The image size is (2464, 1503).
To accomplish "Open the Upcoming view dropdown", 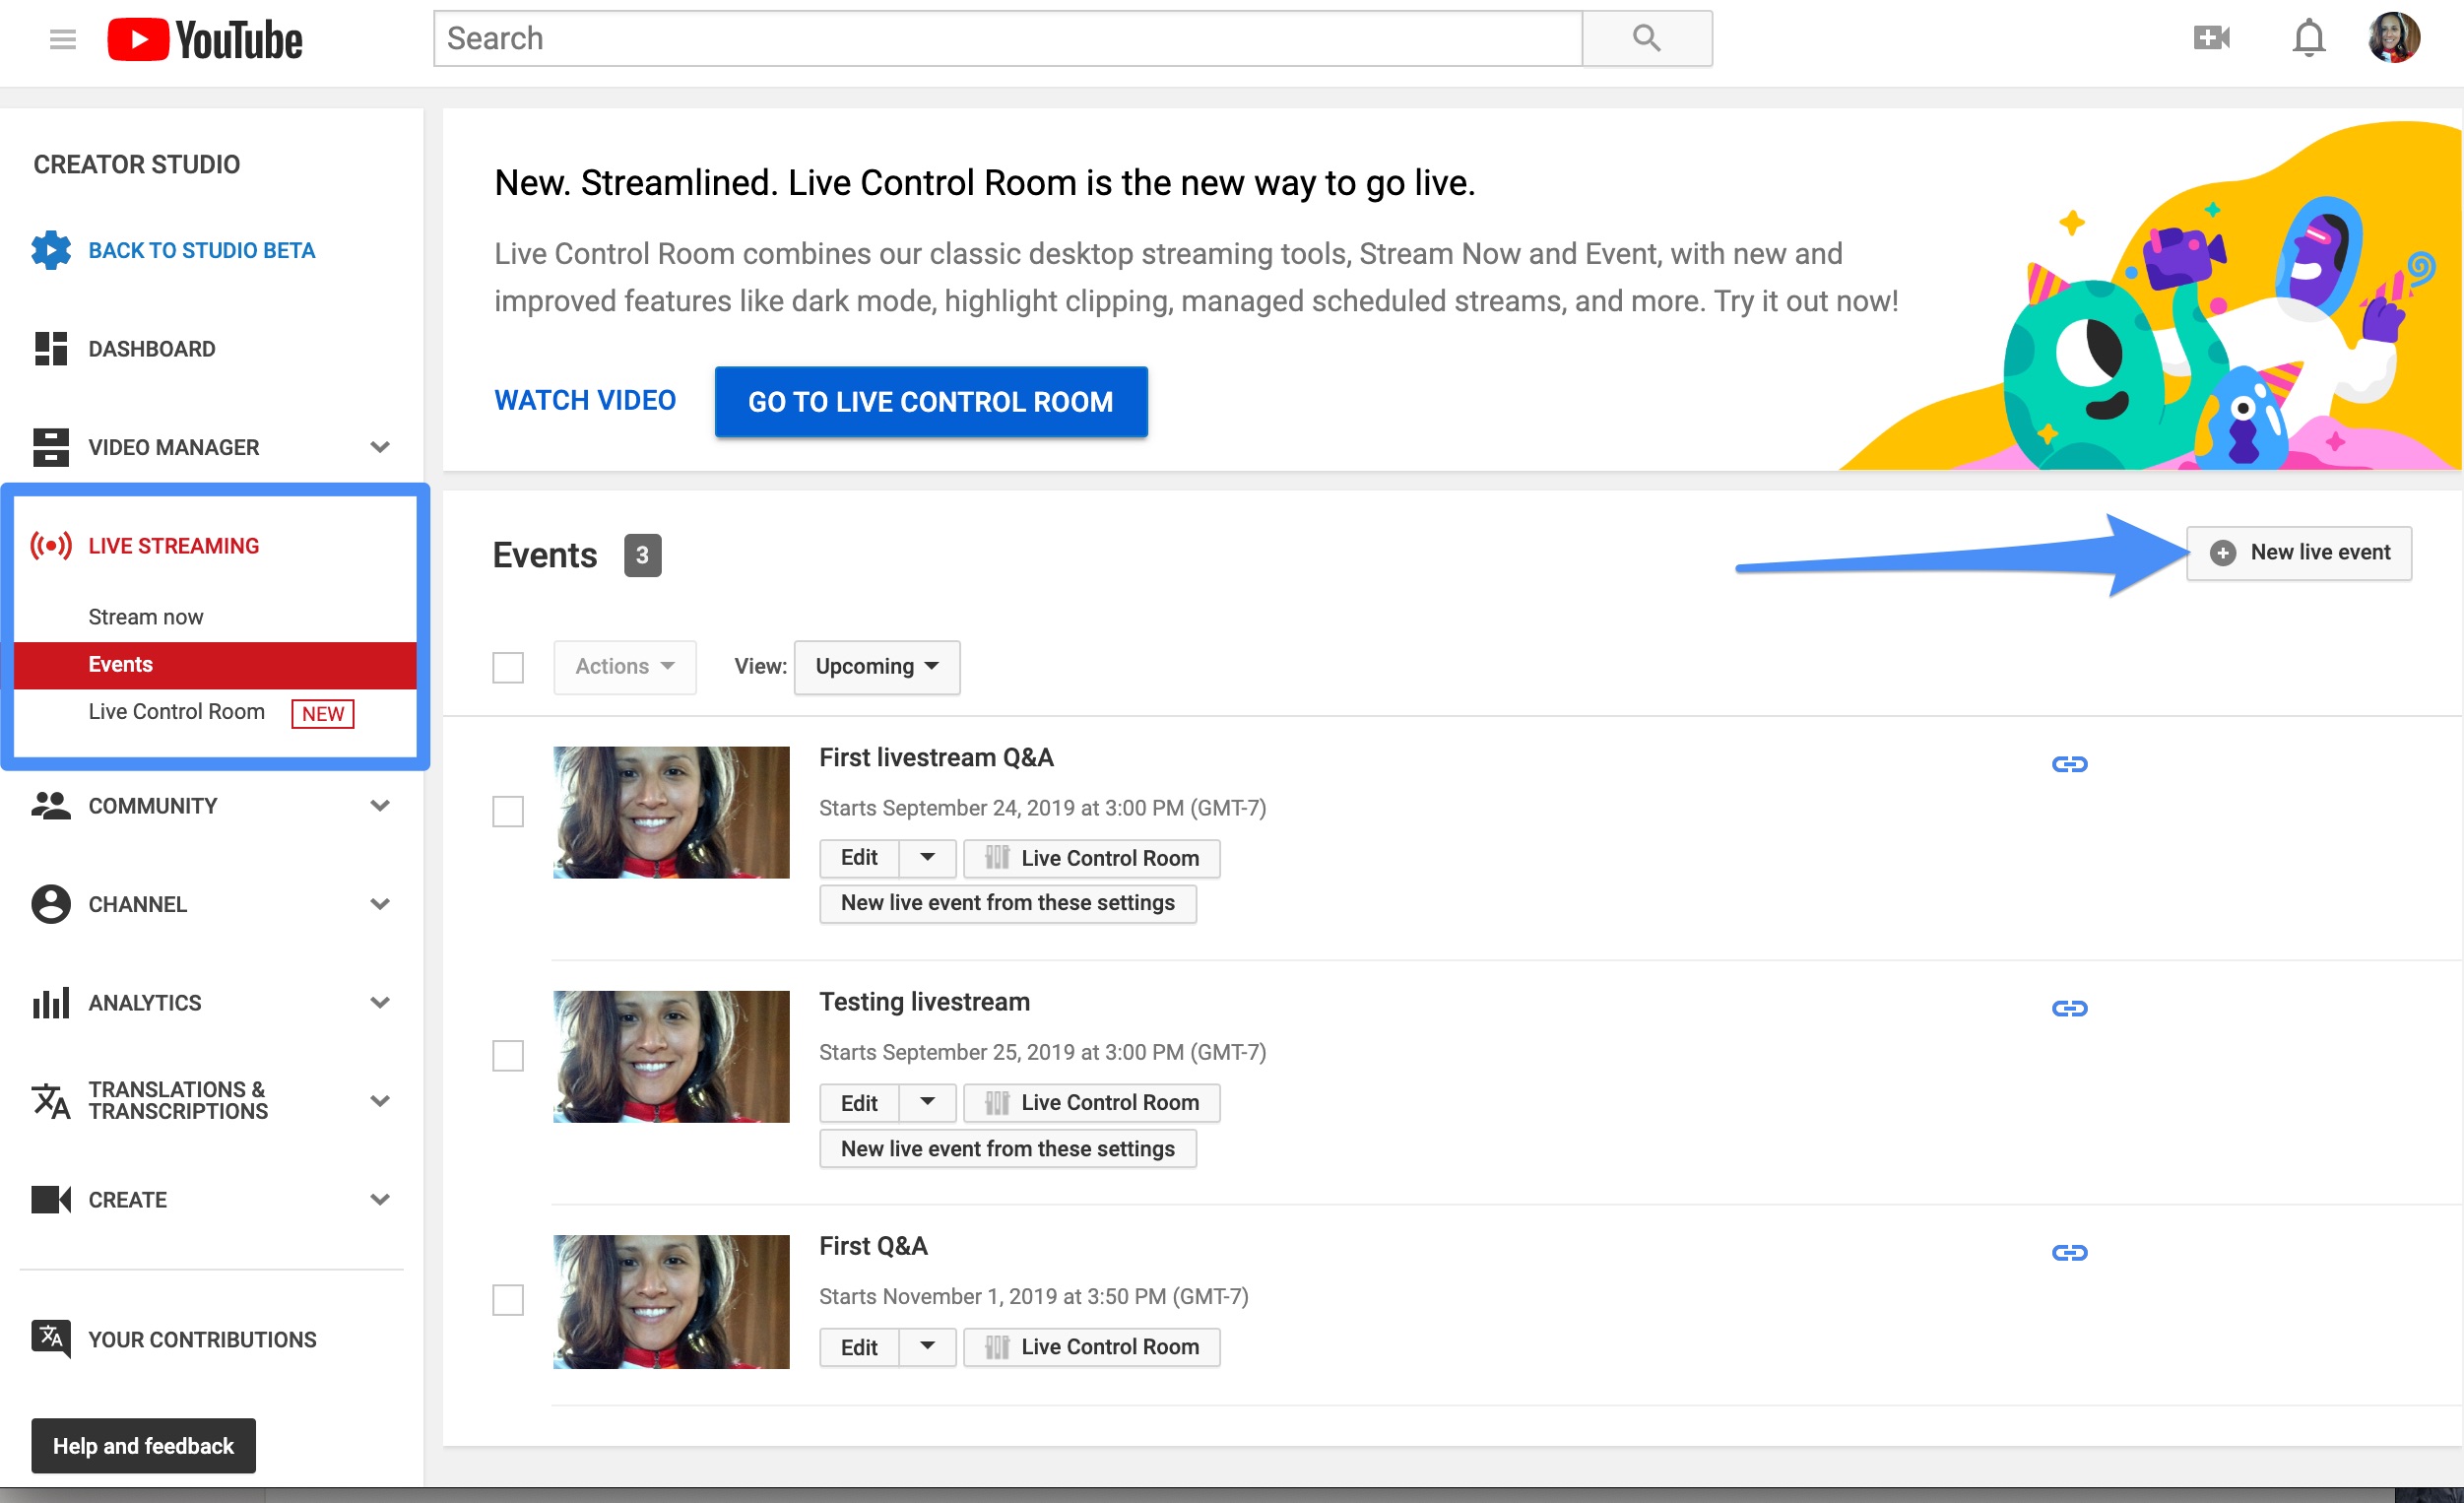I will pos(877,667).
